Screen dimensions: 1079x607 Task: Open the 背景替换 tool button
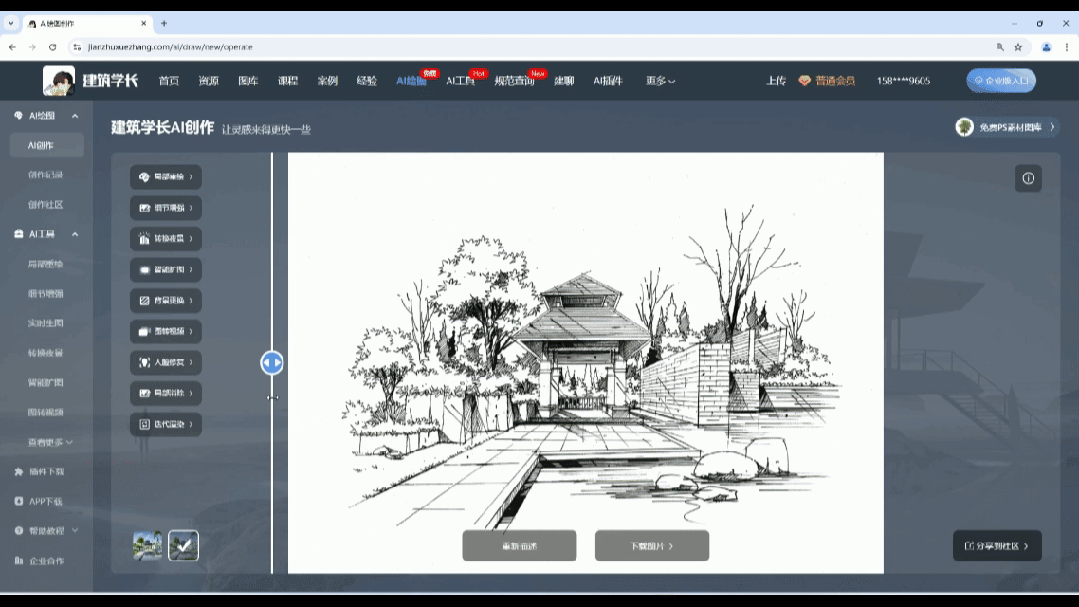tap(166, 301)
